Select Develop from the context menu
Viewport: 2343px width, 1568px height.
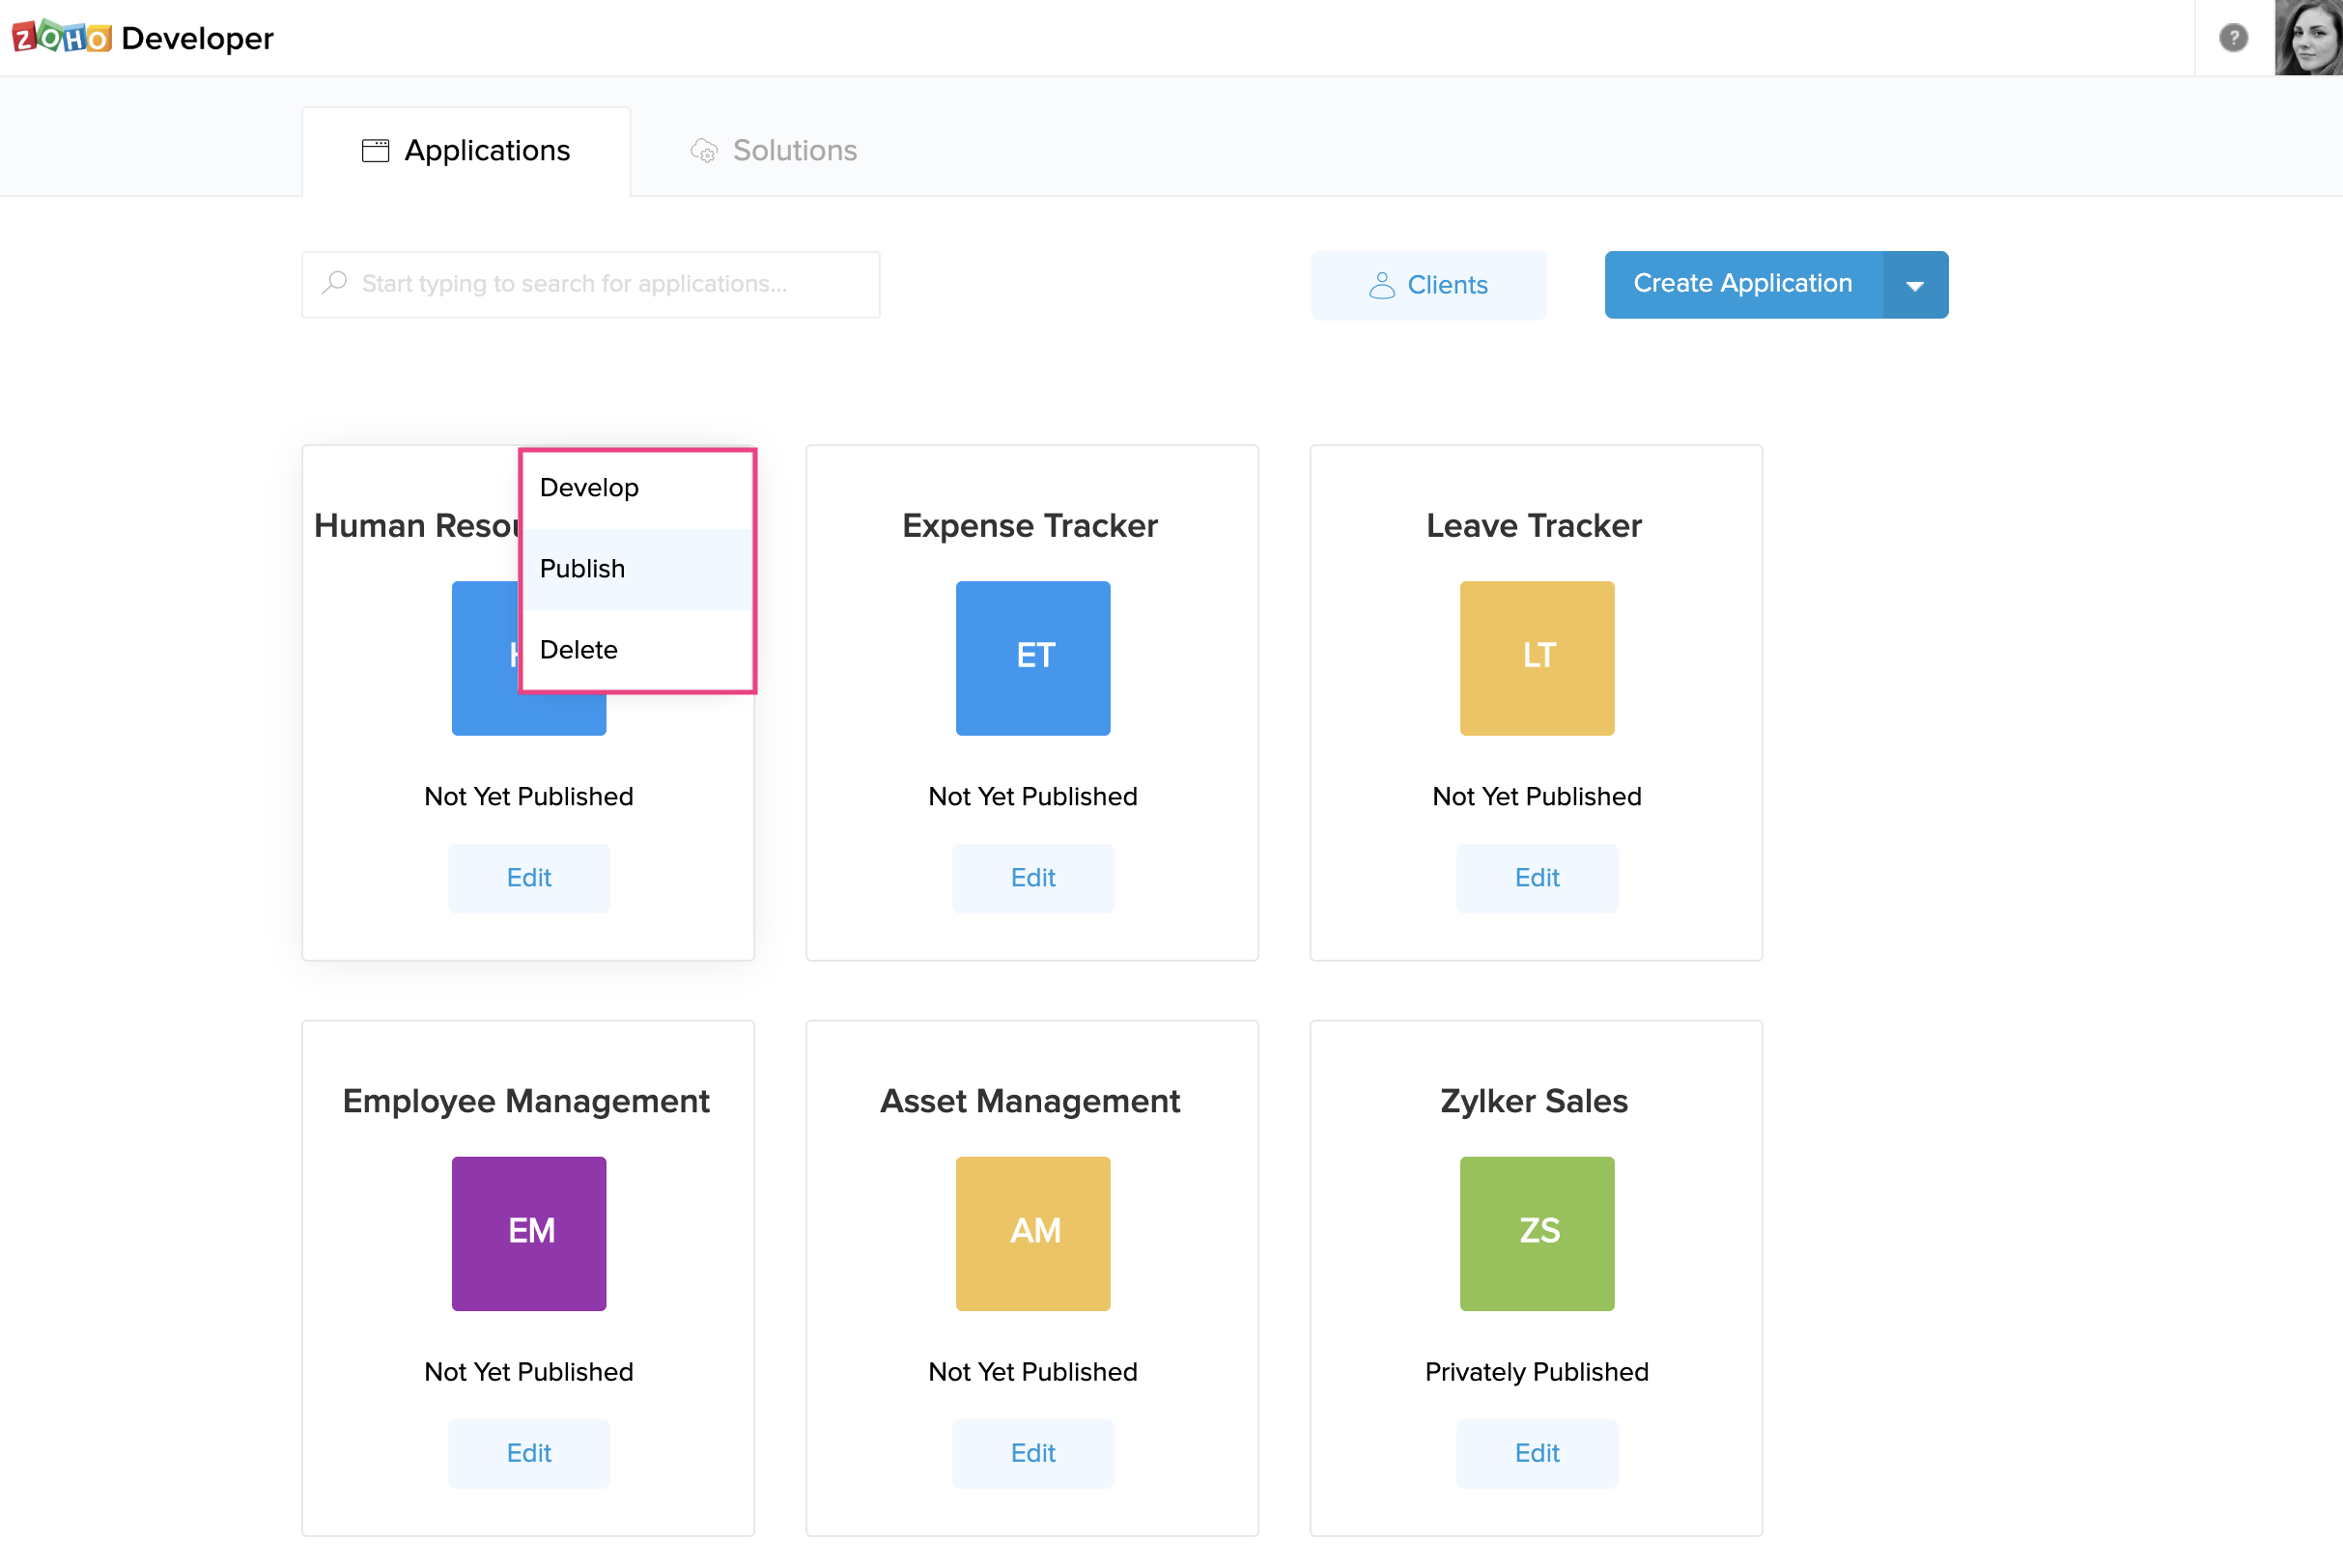click(x=589, y=488)
